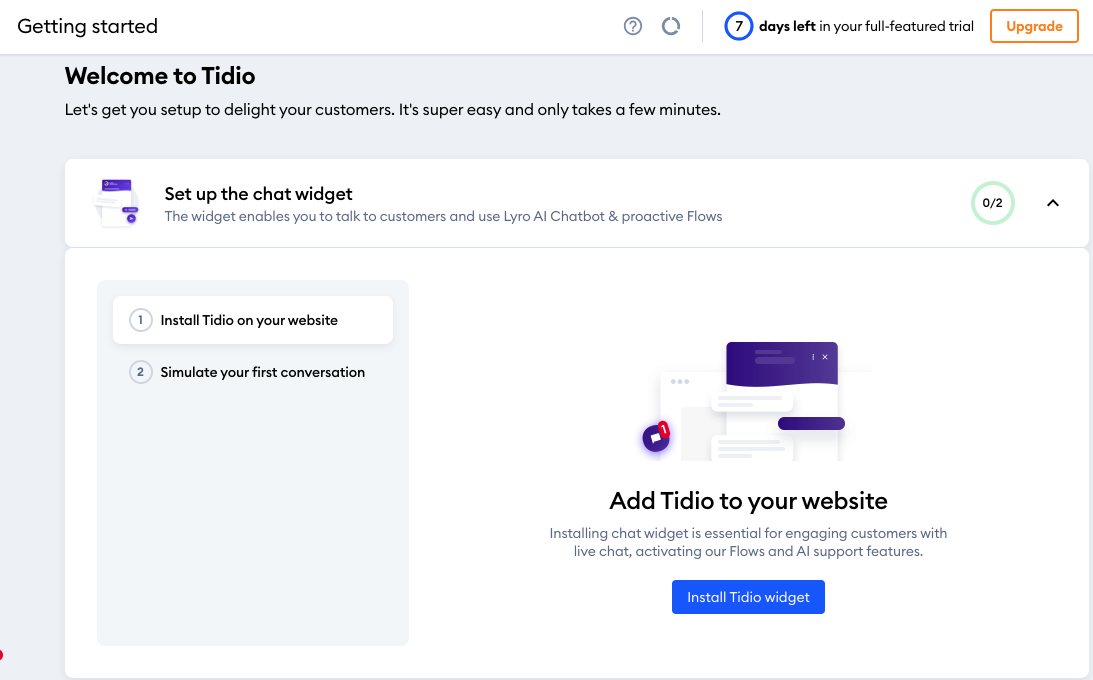Click the help question mark icon
The height and width of the screenshot is (680, 1093).
point(632,27)
